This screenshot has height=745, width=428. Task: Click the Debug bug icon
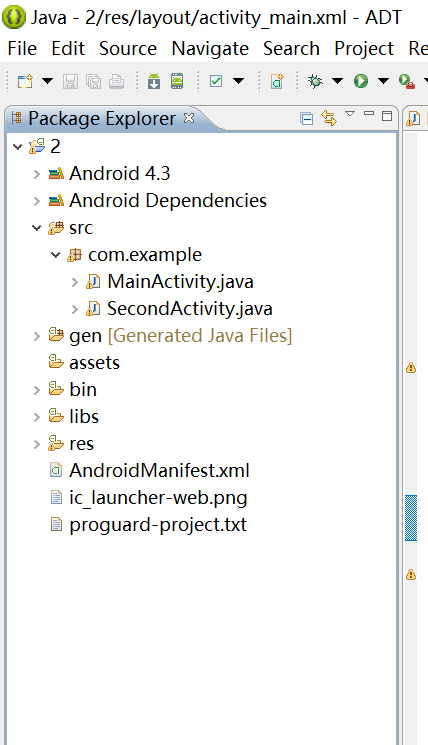(x=315, y=81)
